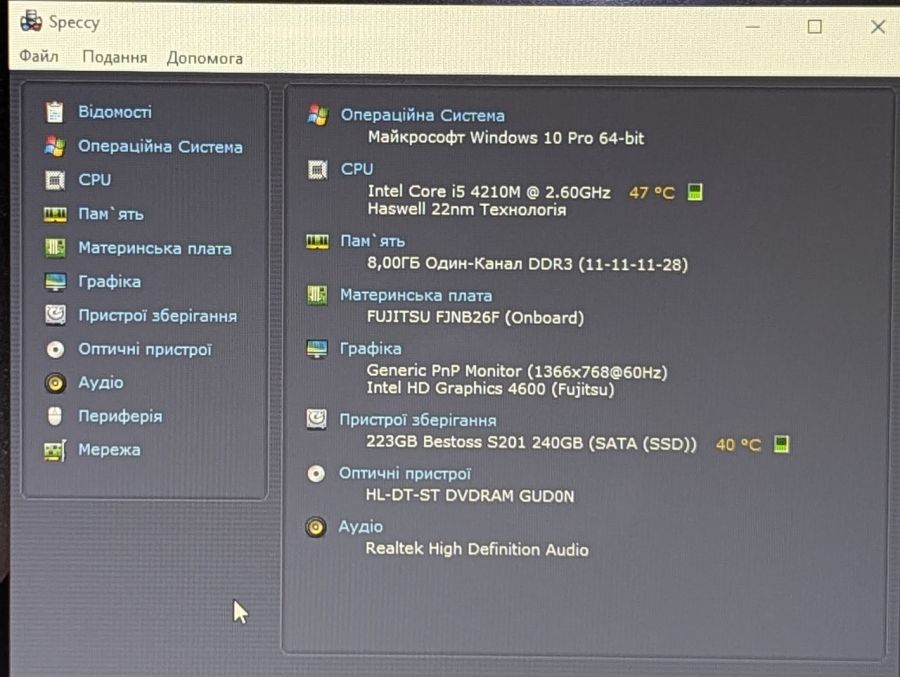
Task: Open Аудіо heading link in summary
Action: pos(360,527)
